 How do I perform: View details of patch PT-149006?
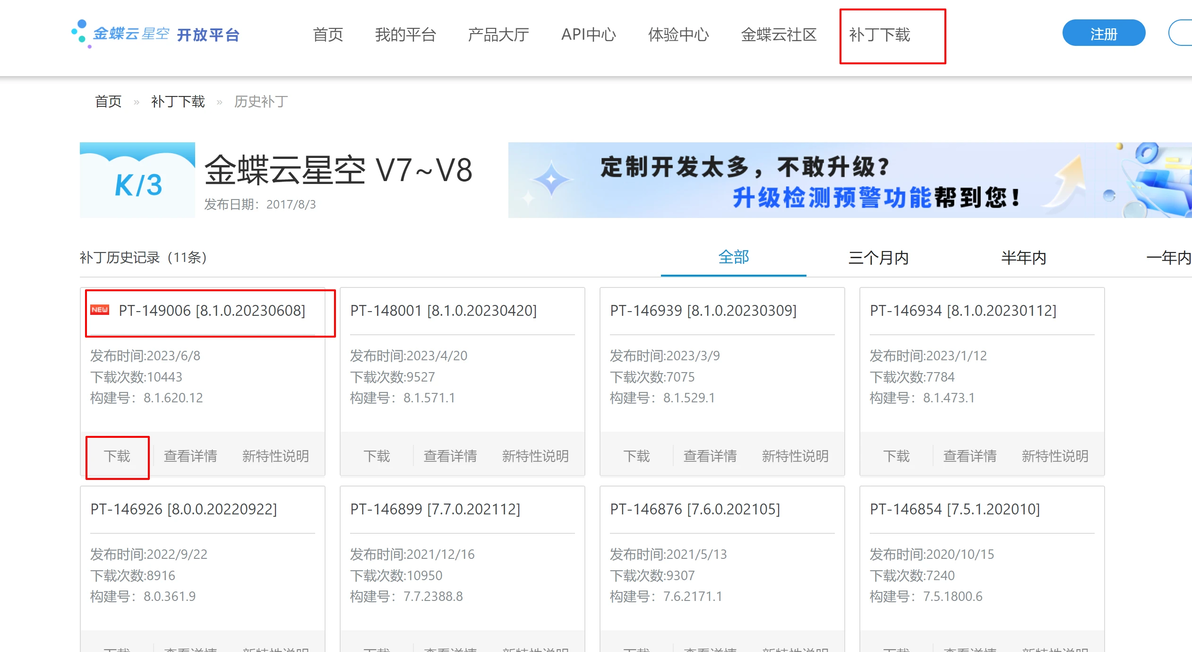(190, 456)
